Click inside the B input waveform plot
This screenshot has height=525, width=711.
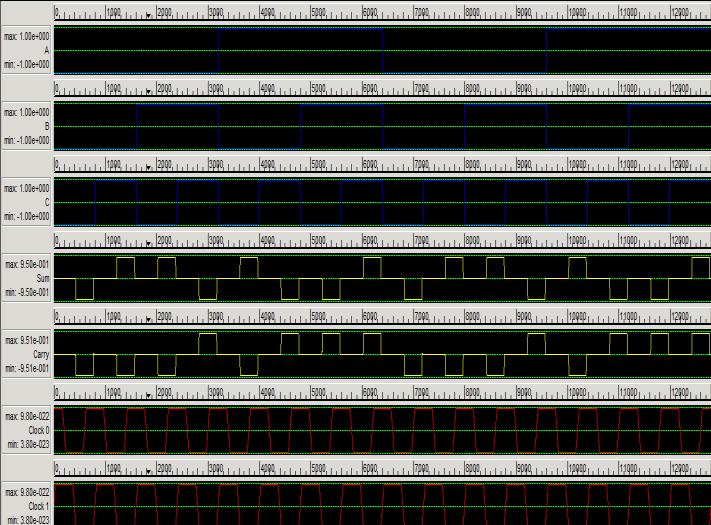(382, 126)
